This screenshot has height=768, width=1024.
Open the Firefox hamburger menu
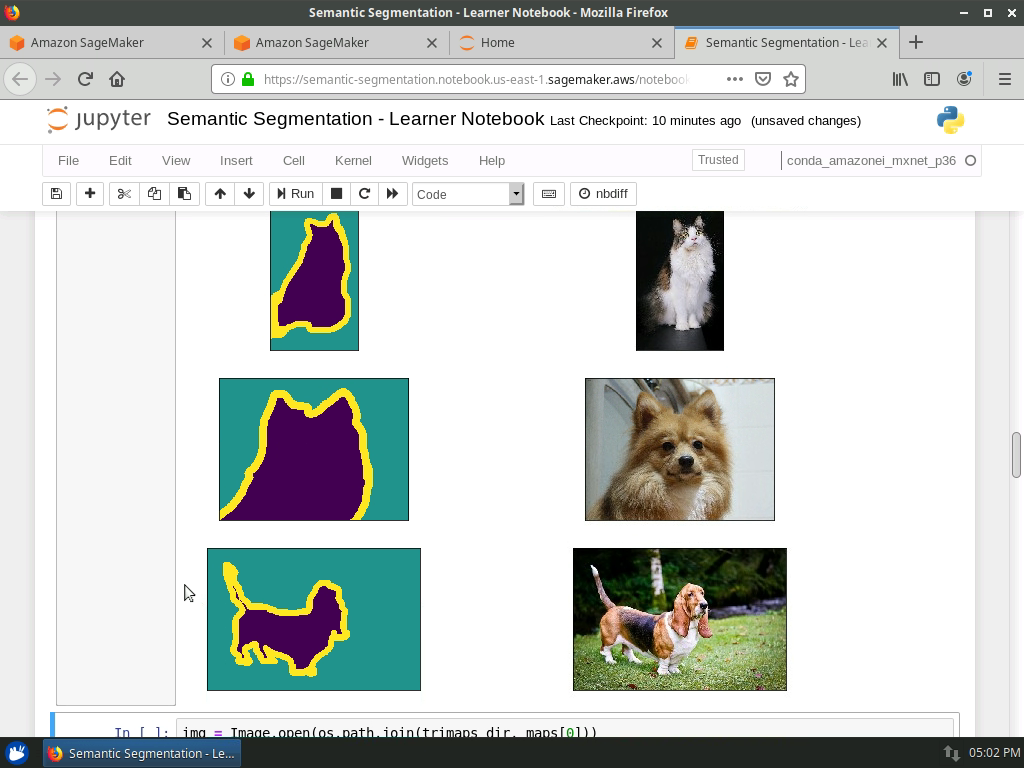[1005, 79]
